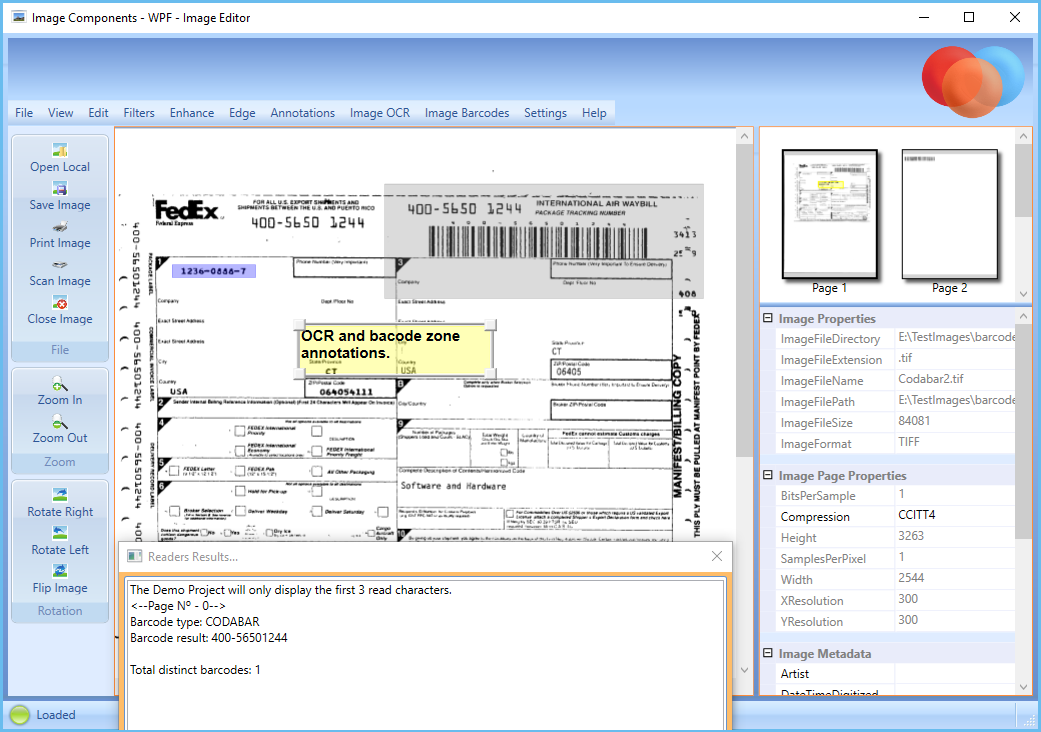Click the properties panel scroll down arrow
1041x732 pixels.
point(1023,687)
